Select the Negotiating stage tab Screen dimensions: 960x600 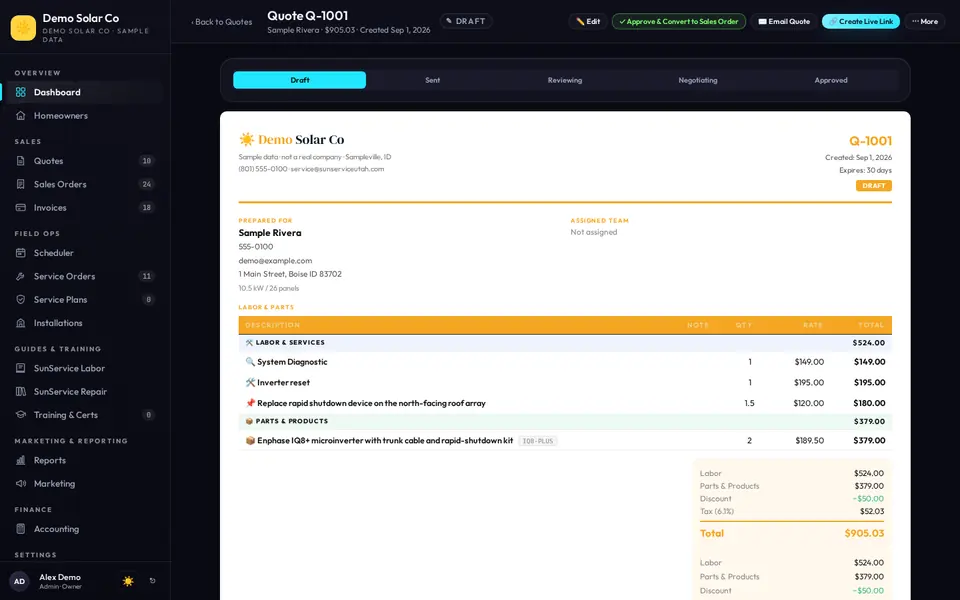coord(697,80)
